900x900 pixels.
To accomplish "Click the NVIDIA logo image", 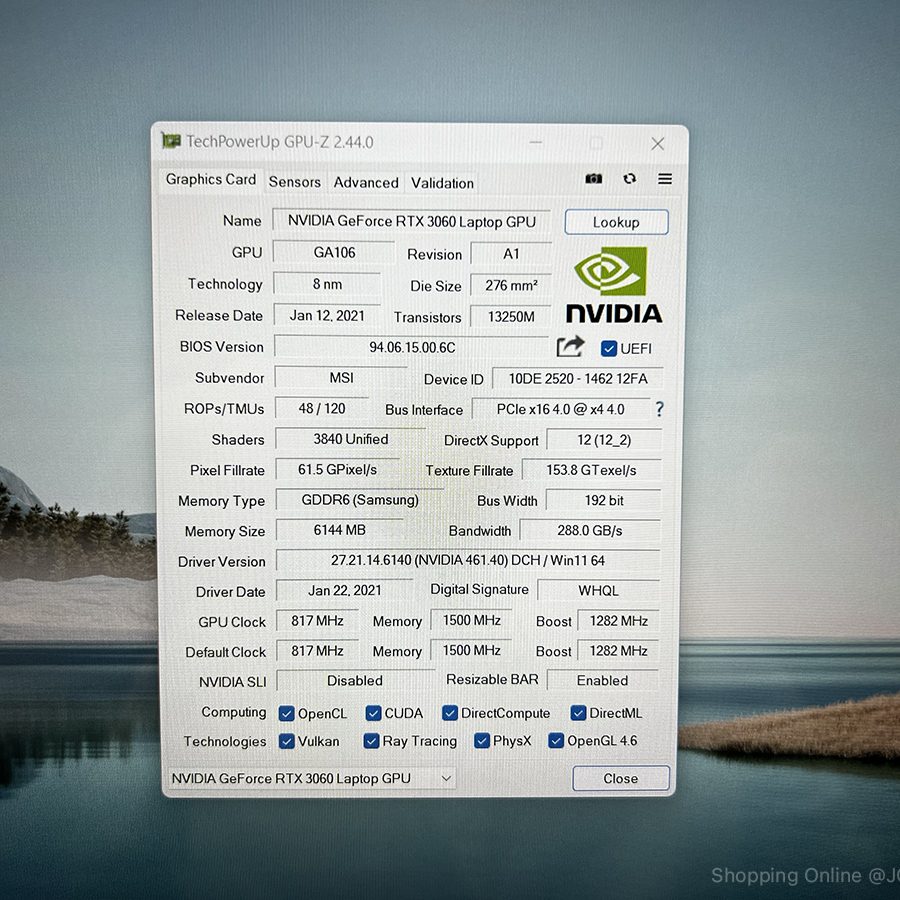I will (x=614, y=285).
